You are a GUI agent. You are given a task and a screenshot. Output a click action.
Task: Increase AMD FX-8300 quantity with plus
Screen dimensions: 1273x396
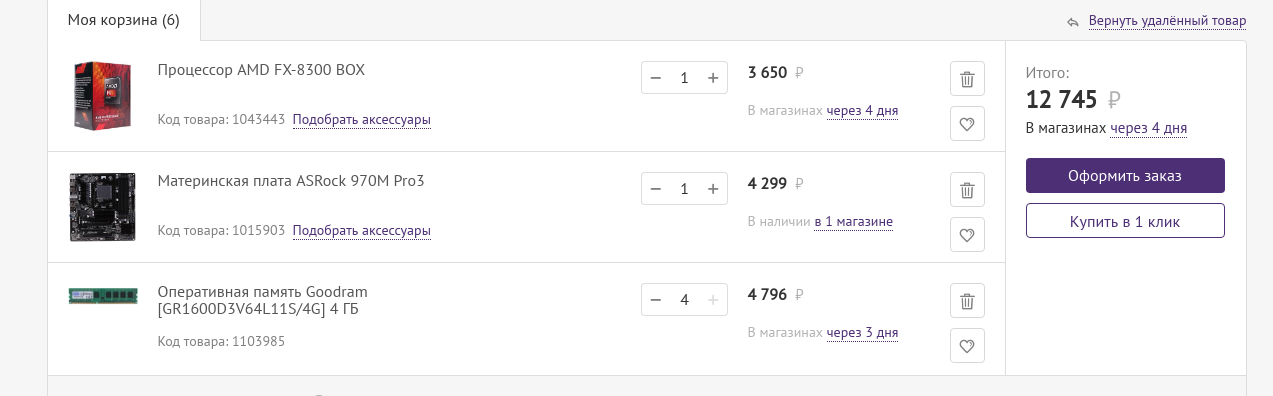coord(713,78)
